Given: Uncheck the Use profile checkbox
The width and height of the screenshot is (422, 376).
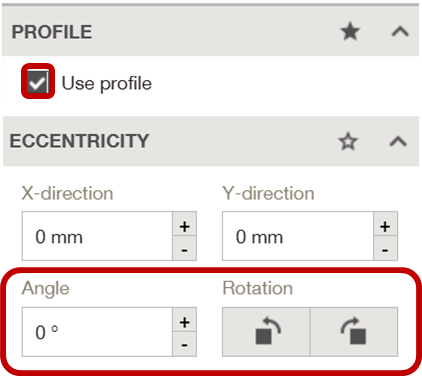Looking at the screenshot, I should [38, 81].
